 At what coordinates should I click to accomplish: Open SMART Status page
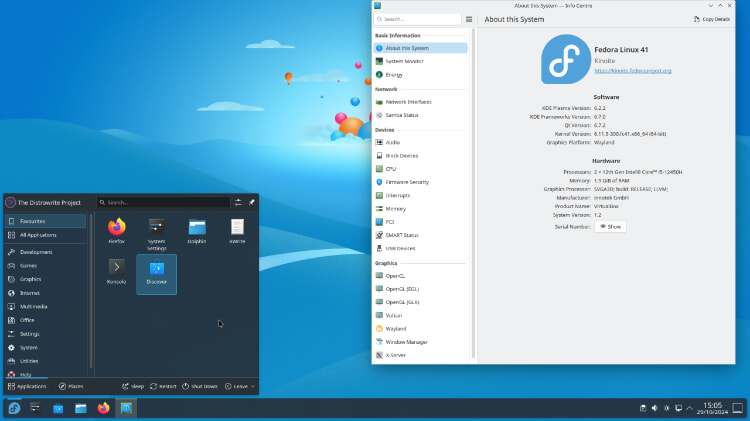click(x=420, y=235)
